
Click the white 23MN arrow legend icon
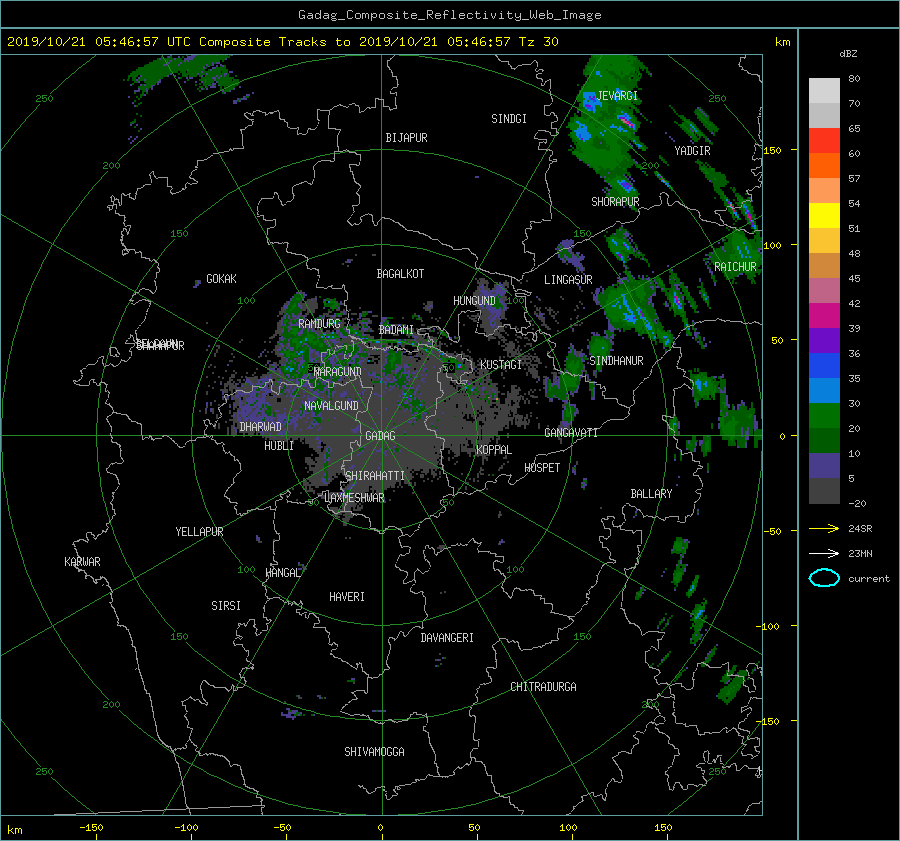click(824, 553)
